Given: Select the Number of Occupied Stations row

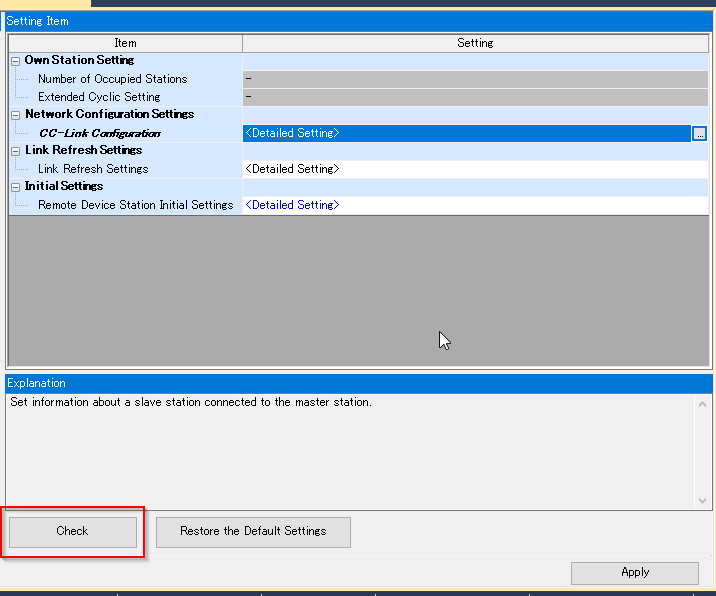Looking at the screenshot, I should (358, 79).
